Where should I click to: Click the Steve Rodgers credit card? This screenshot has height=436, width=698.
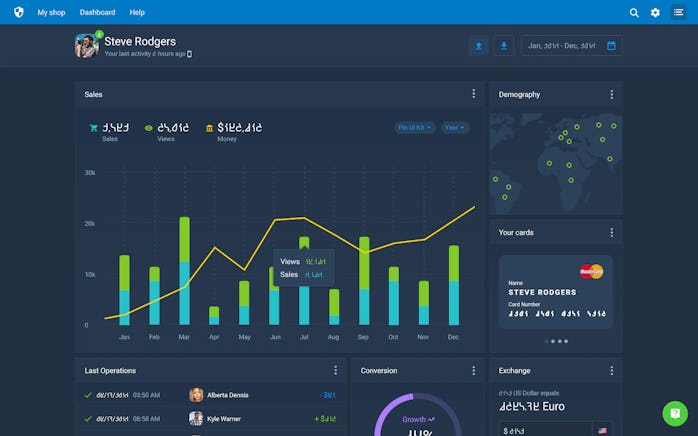[x=556, y=292]
